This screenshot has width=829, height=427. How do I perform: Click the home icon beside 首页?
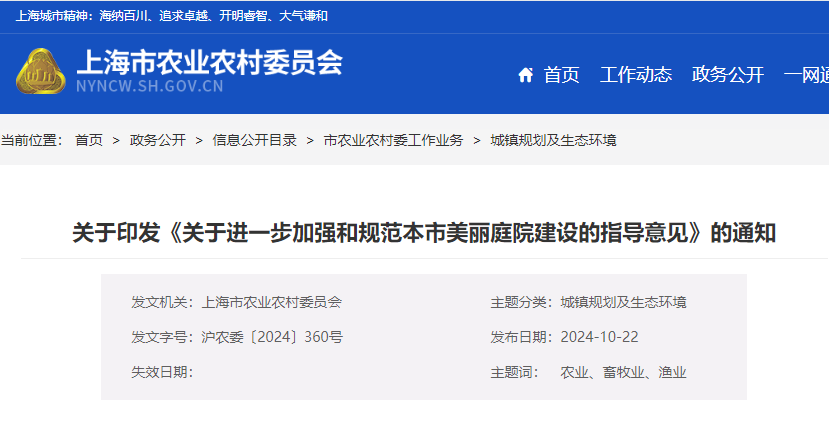[525, 75]
